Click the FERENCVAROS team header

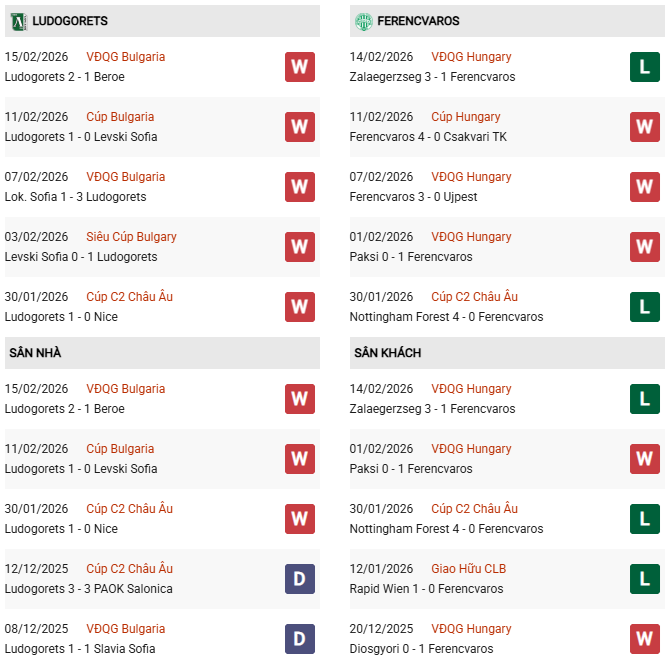[419, 21]
